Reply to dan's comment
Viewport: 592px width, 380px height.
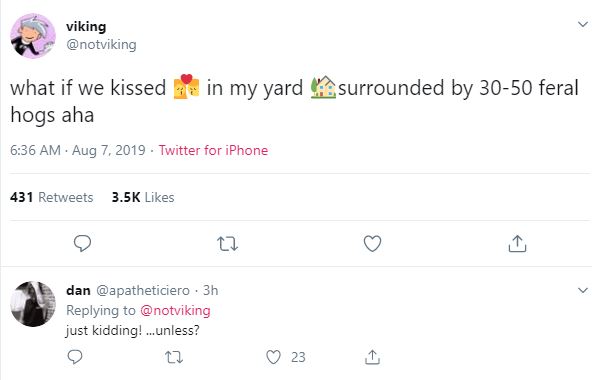[75, 357]
